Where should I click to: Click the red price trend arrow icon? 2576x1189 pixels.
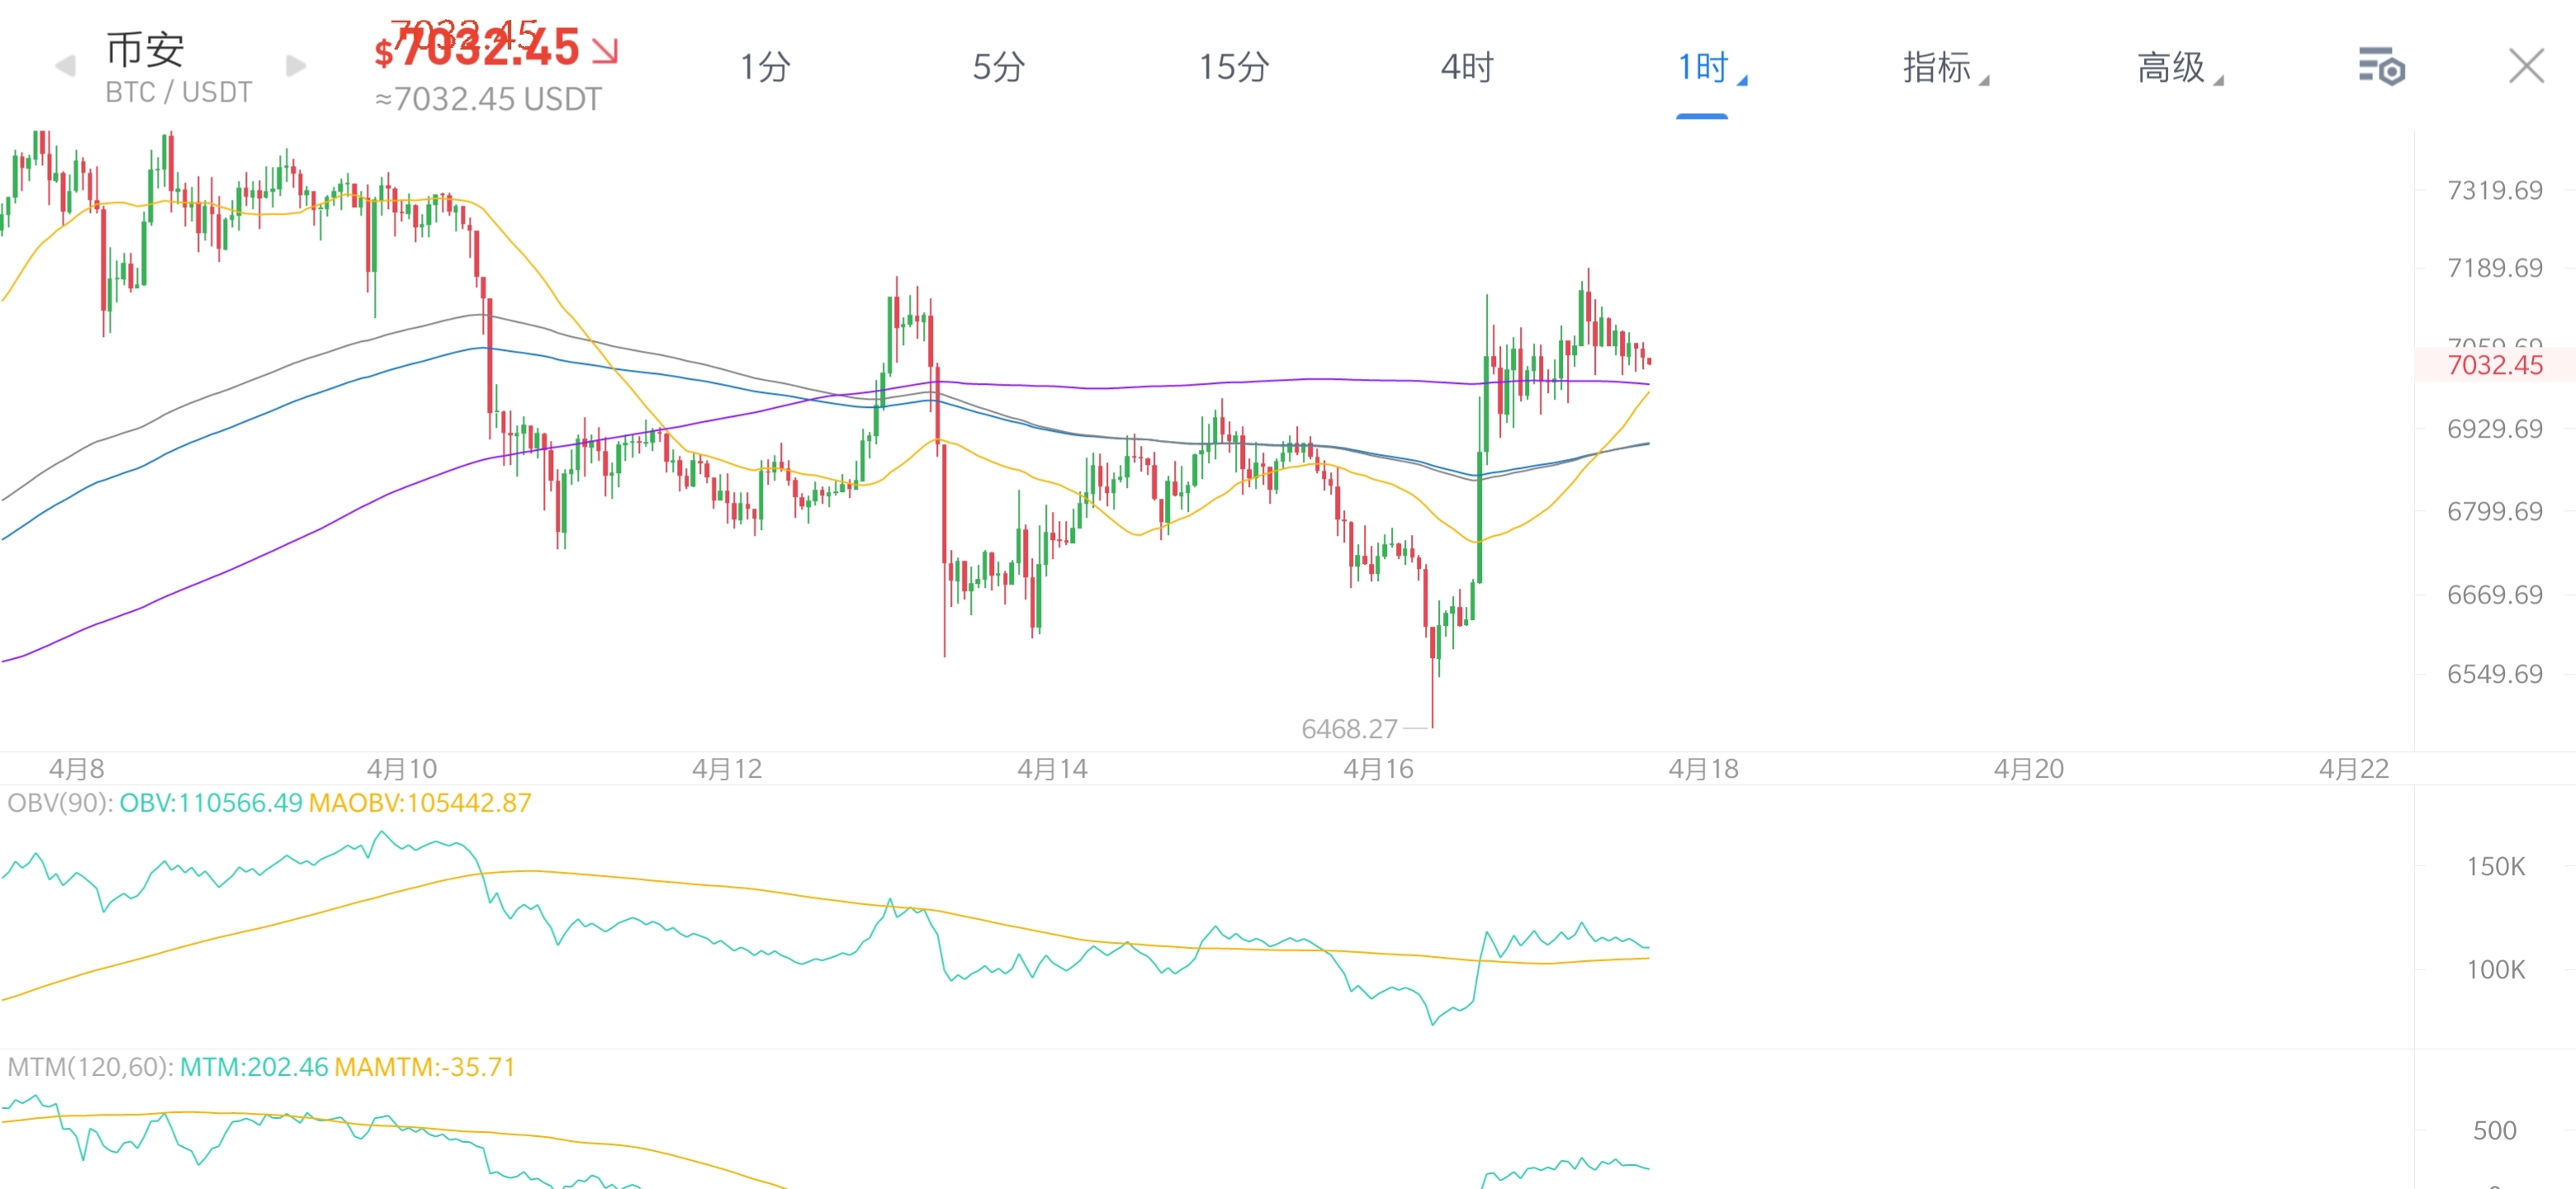605,51
